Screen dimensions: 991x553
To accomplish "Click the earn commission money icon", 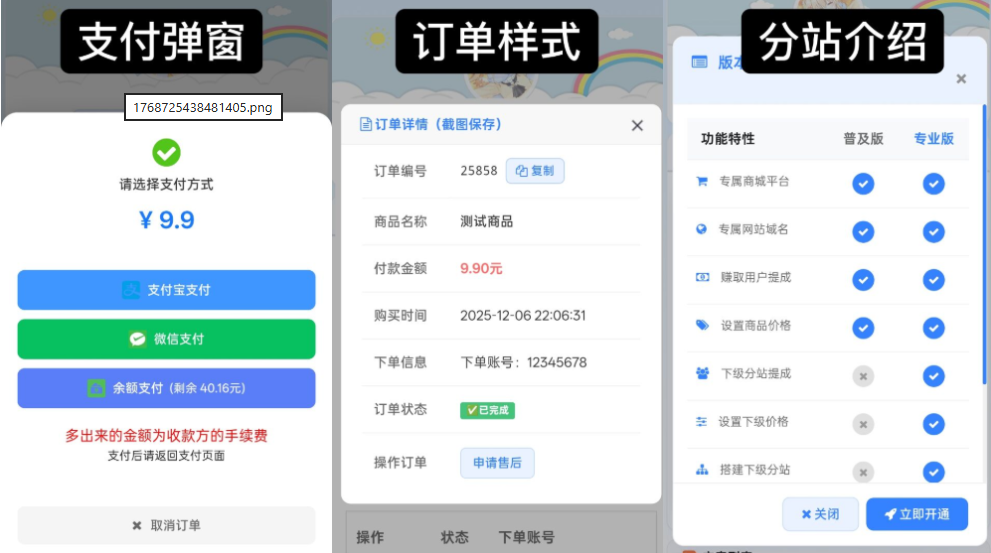I will (702, 277).
